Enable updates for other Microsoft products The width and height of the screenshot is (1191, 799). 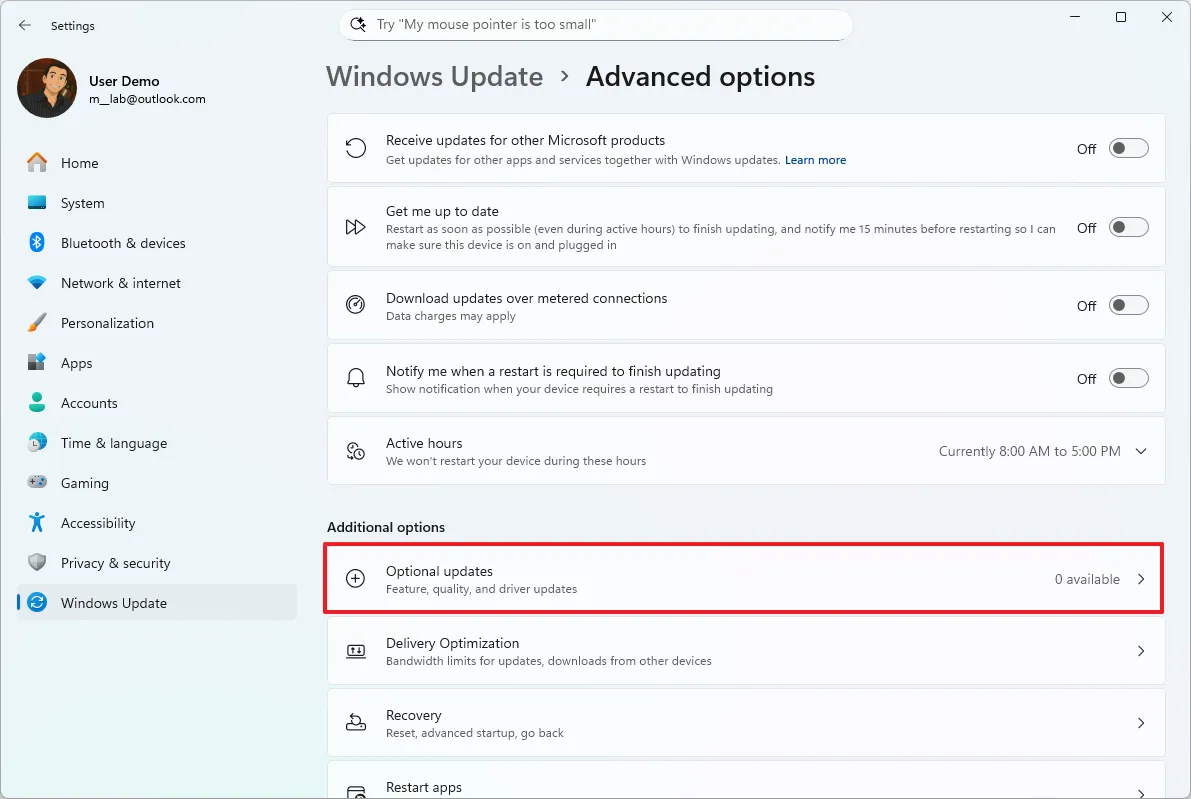[x=1128, y=148]
